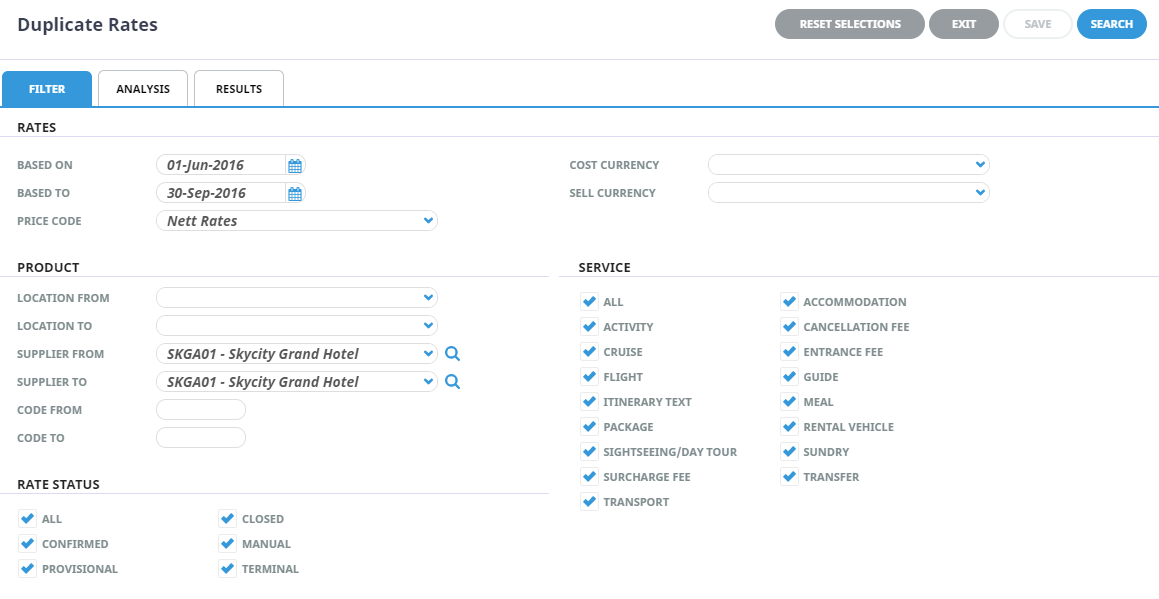Open the Sell Currency dropdown

pos(849,193)
